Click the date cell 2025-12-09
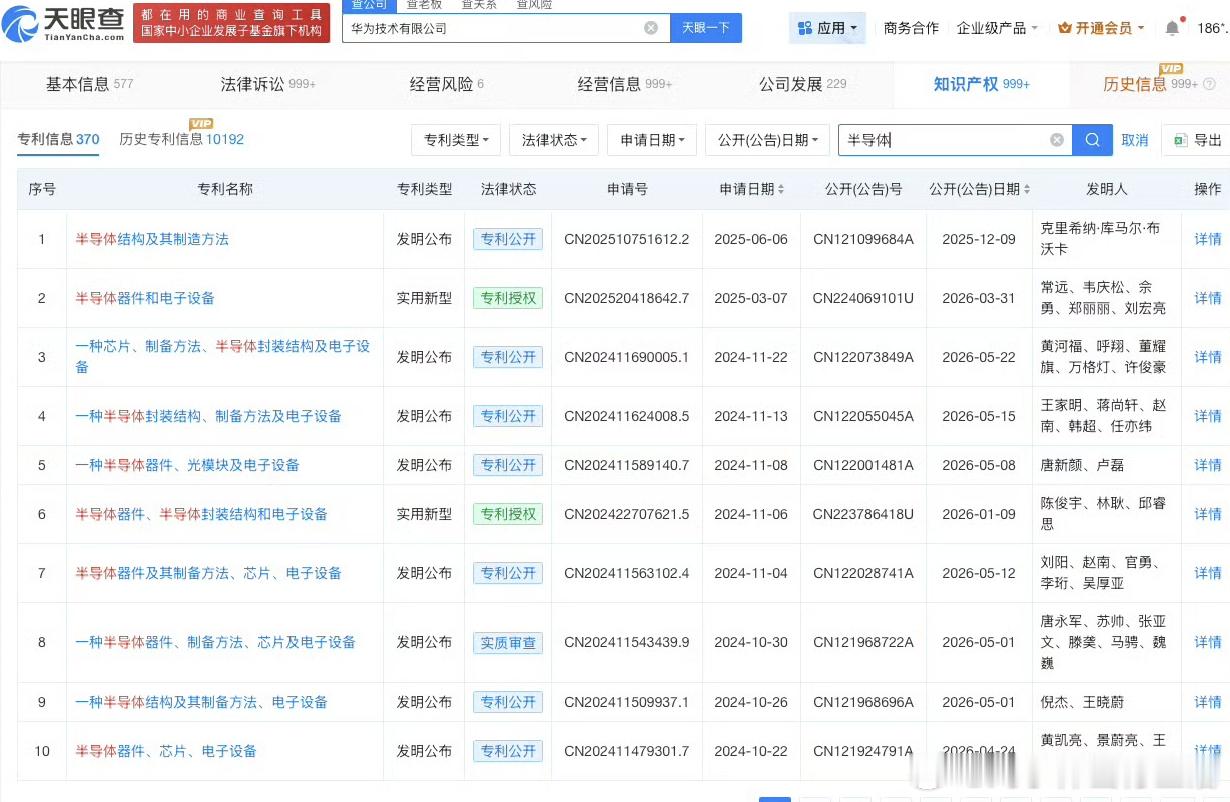 (x=978, y=239)
